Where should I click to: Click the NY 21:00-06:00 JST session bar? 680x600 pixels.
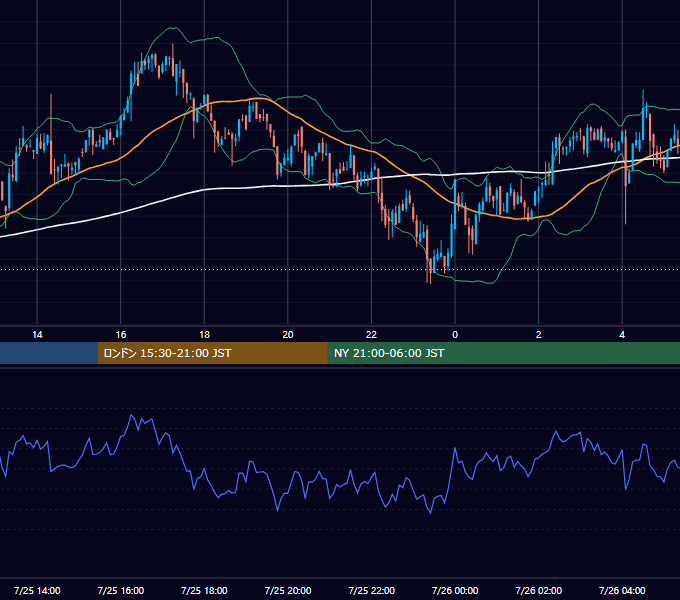coord(503,353)
